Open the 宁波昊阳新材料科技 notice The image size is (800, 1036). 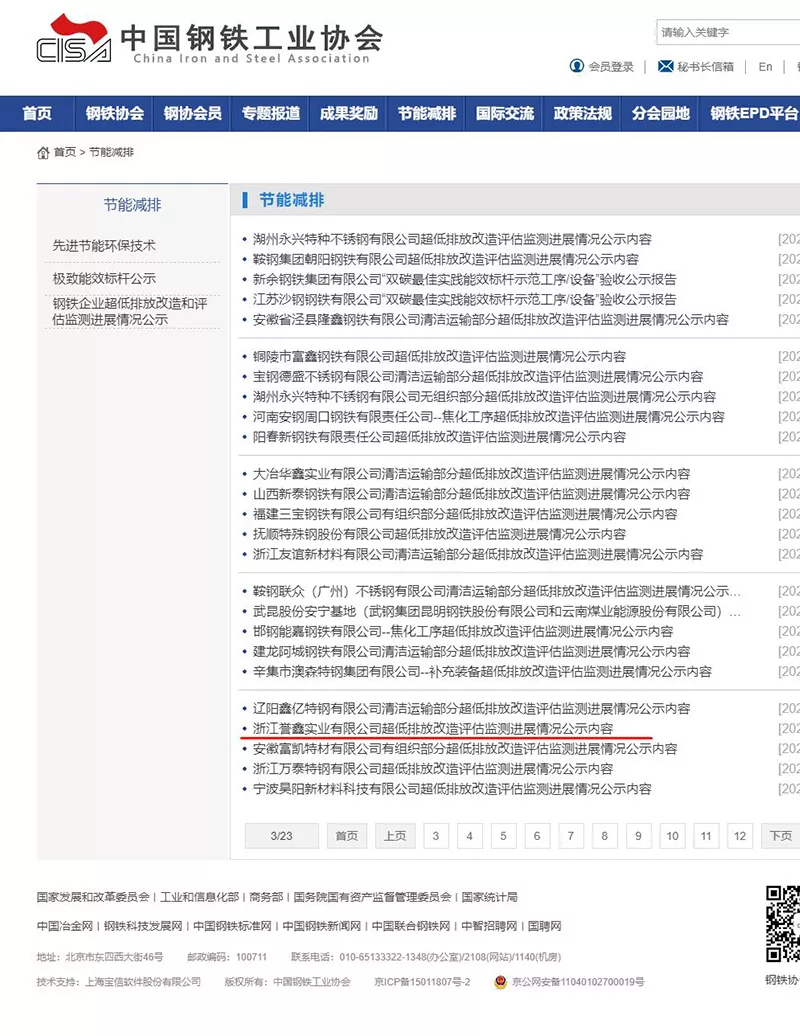coord(452,790)
